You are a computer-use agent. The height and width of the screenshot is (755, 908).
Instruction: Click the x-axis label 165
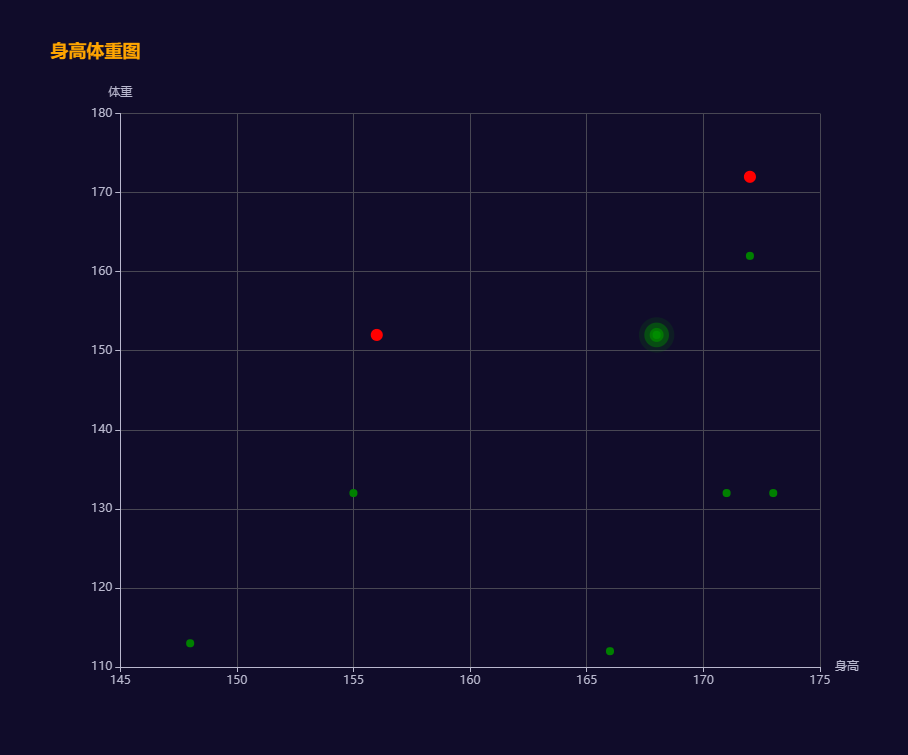point(587,680)
